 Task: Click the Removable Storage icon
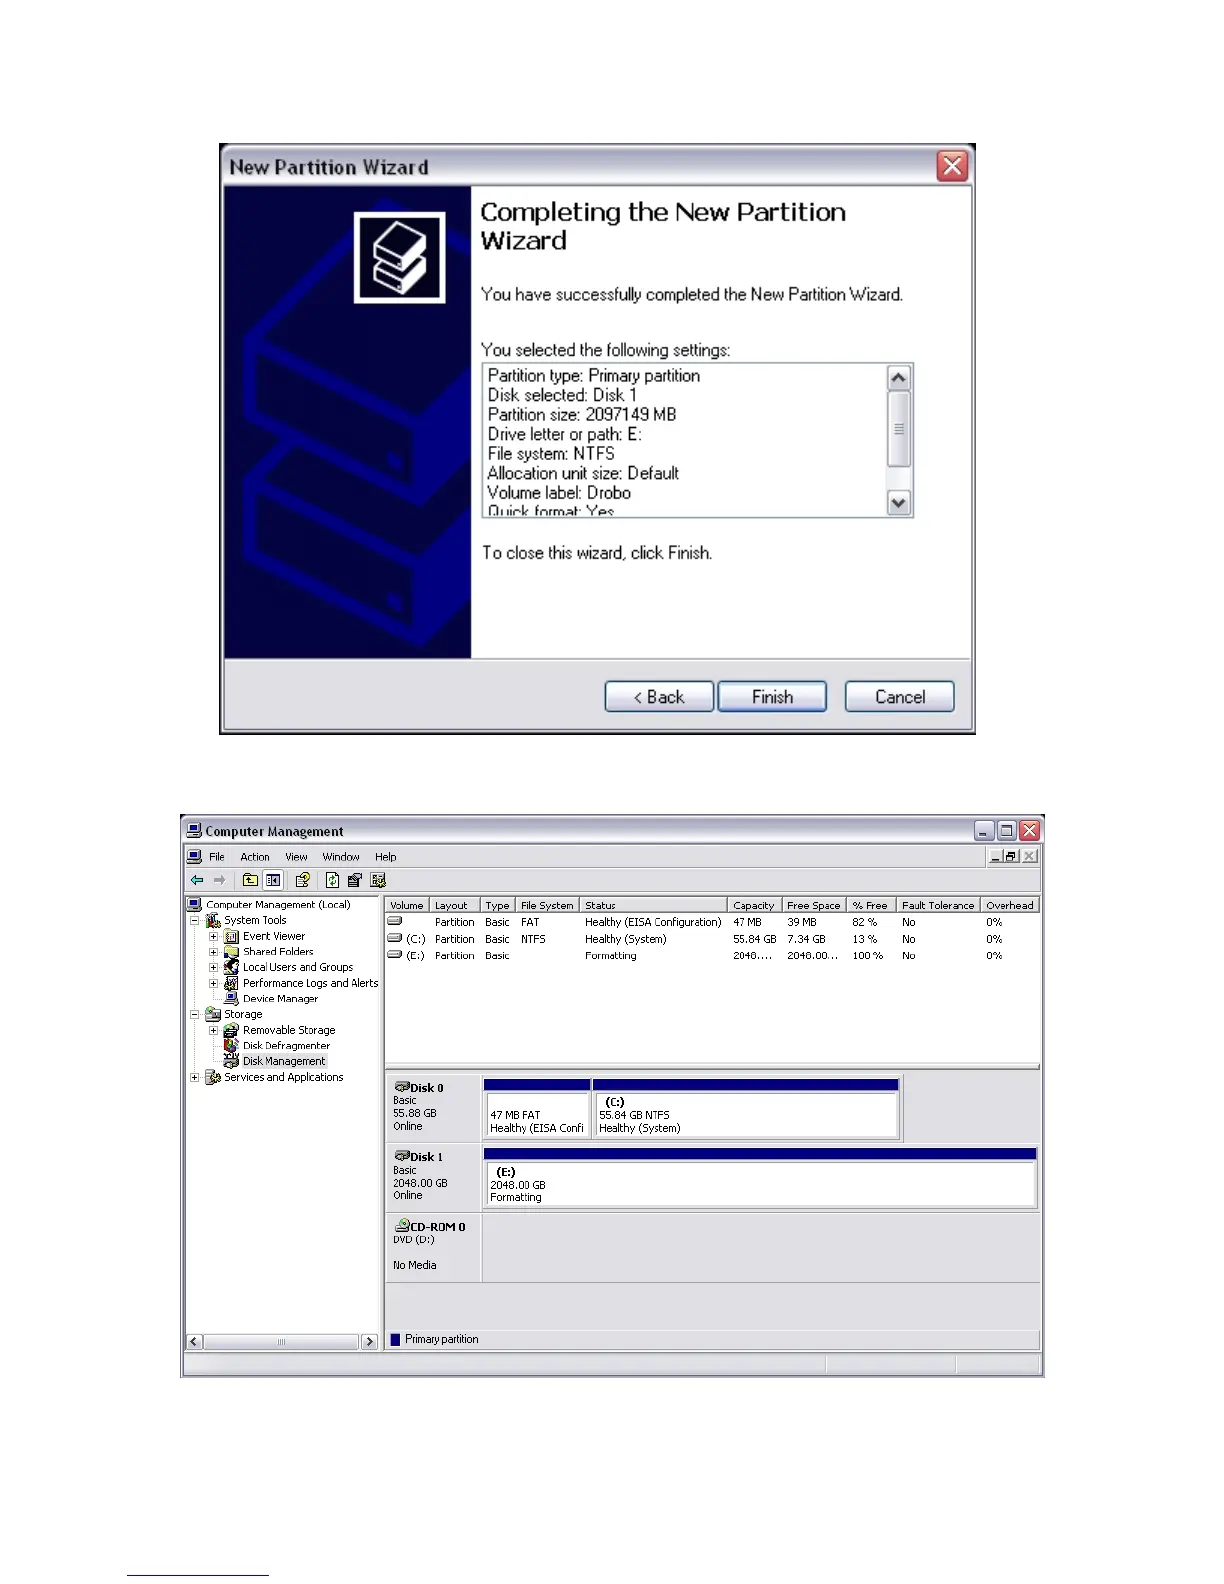tap(231, 1030)
